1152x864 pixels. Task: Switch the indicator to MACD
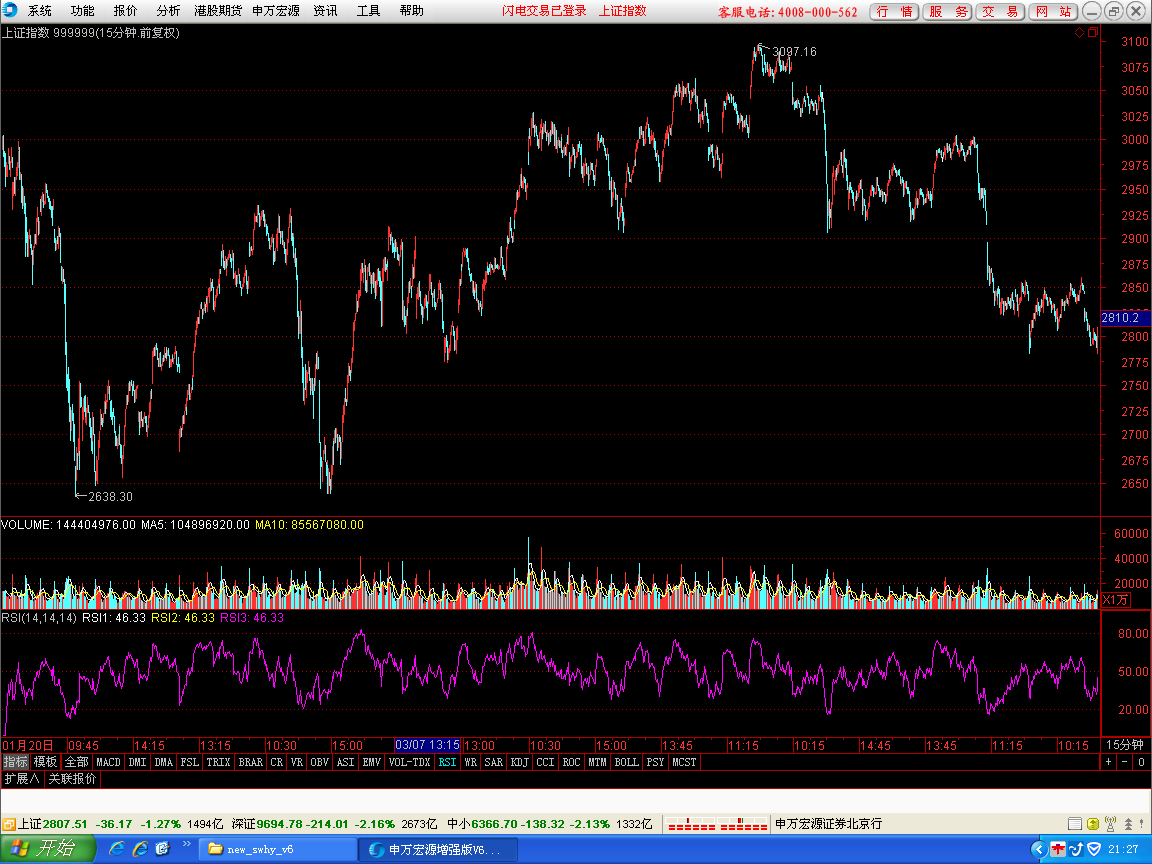(108, 762)
